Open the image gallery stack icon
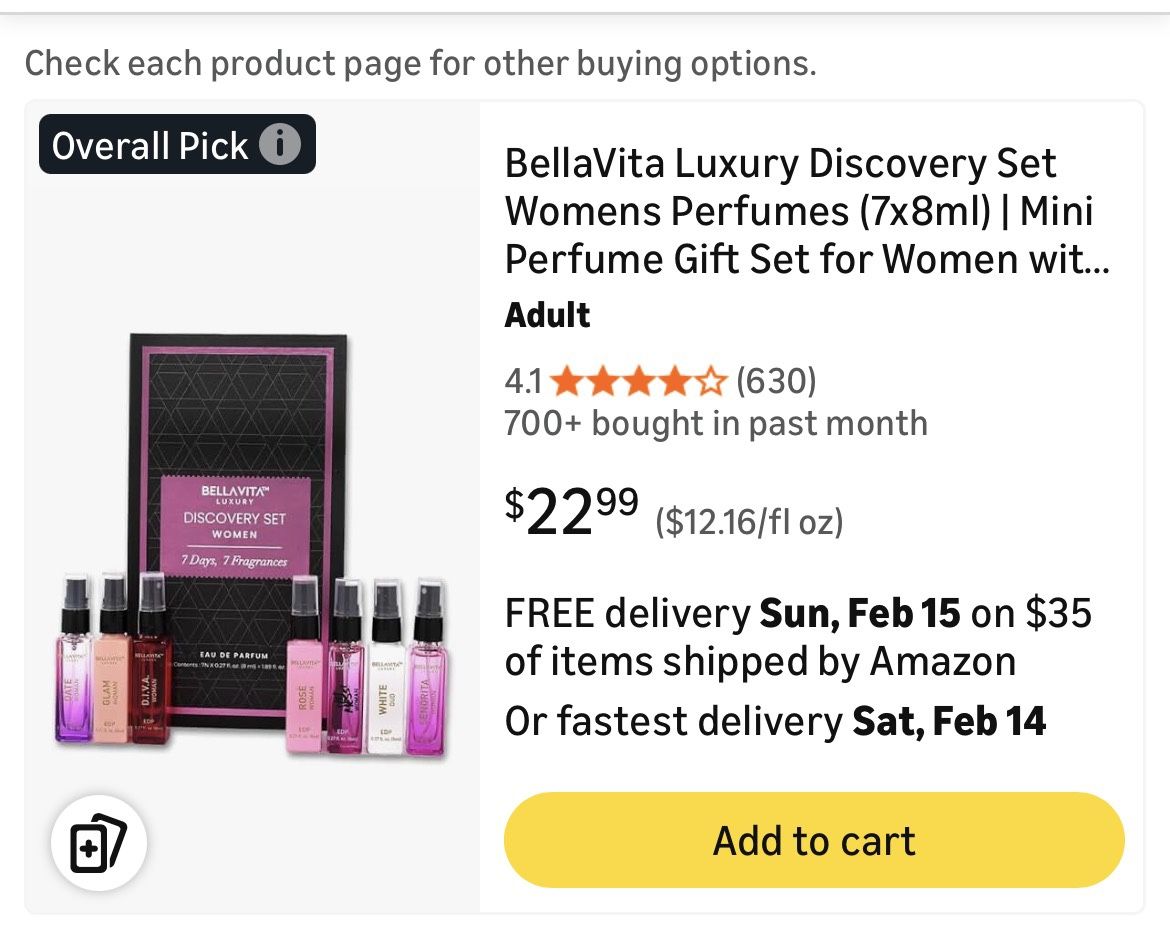1170x929 pixels. [x=97, y=845]
